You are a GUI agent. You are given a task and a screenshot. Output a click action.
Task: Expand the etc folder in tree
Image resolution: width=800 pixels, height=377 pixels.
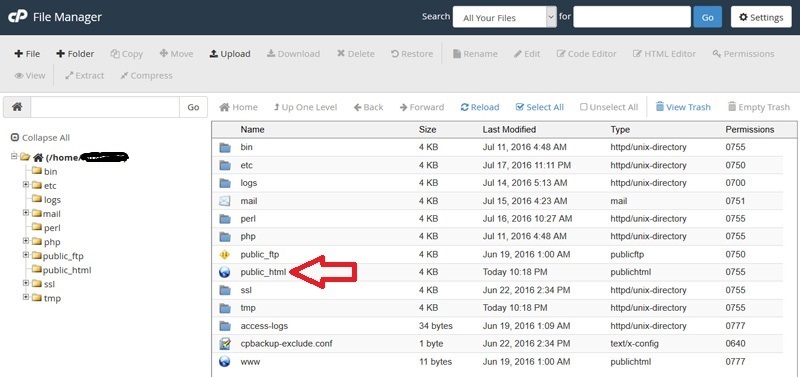point(26,185)
